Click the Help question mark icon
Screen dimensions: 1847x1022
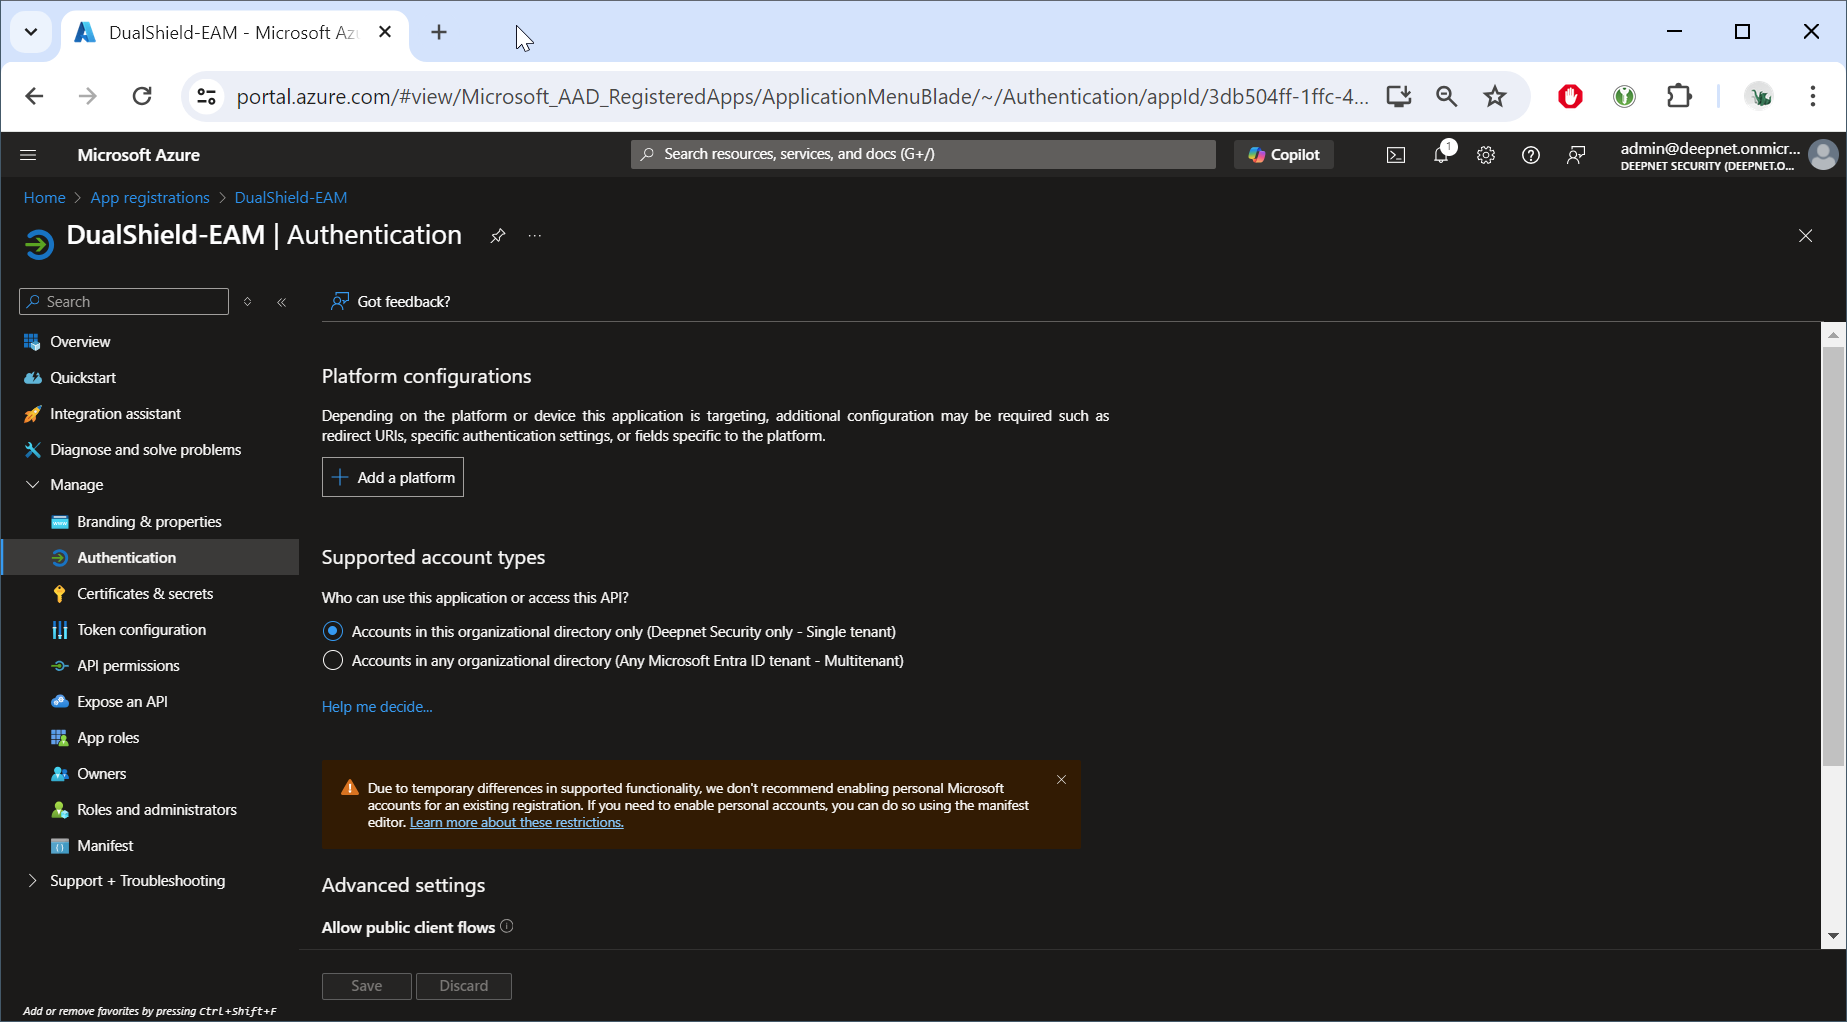(x=1530, y=155)
